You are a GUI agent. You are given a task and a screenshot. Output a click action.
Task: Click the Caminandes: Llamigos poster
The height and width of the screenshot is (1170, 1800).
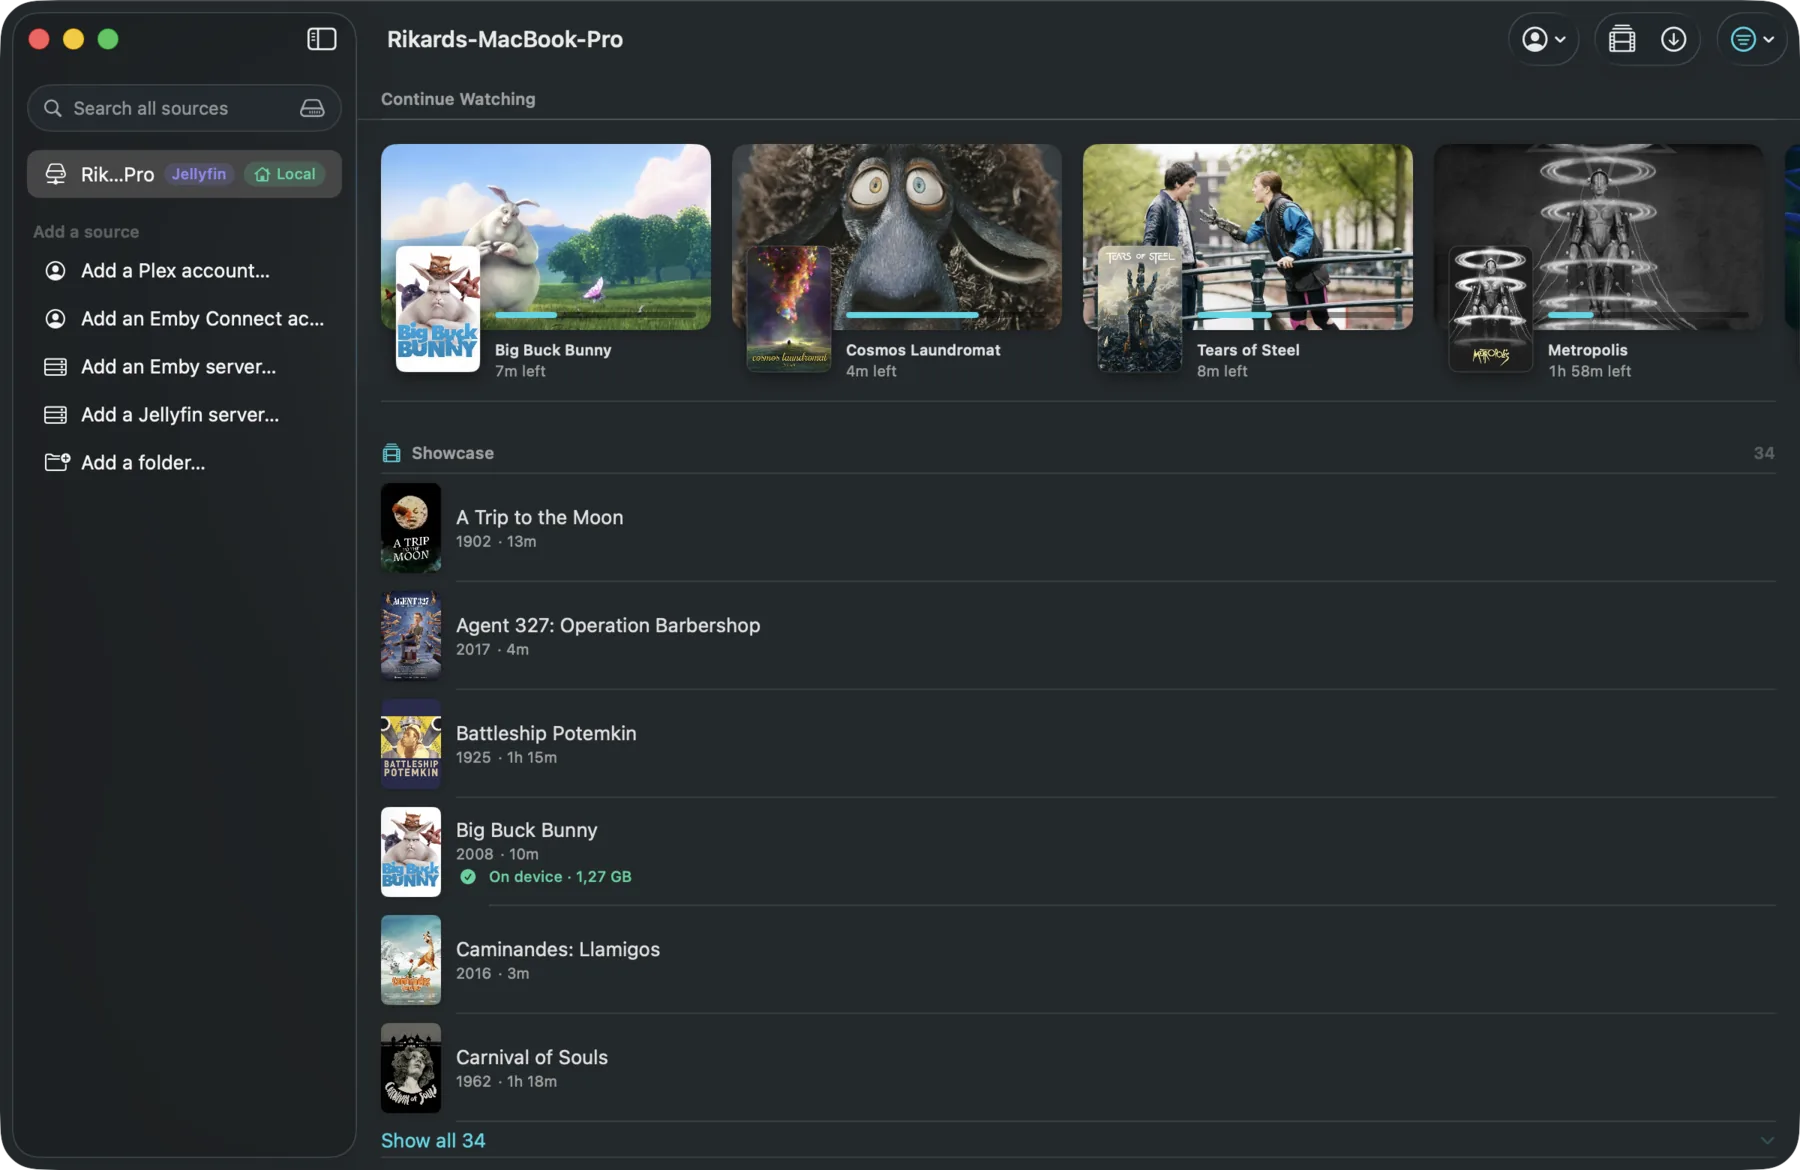coord(411,960)
